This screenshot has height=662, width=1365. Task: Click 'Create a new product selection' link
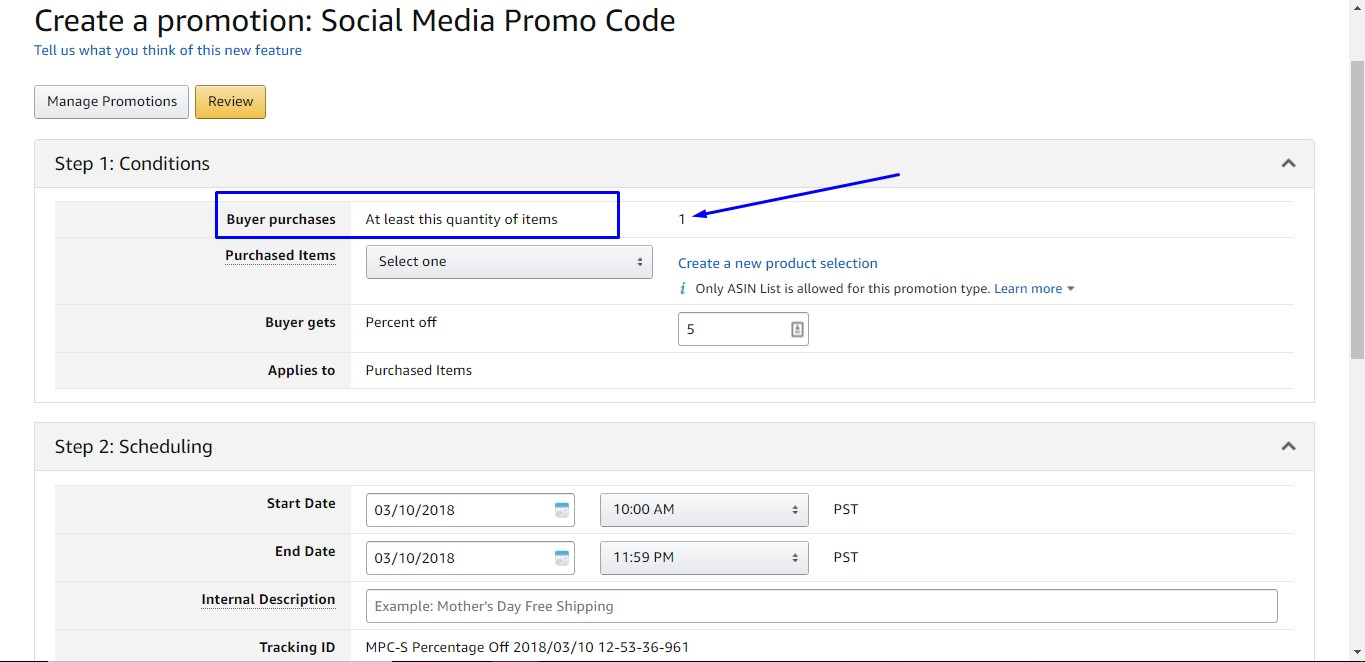point(777,263)
